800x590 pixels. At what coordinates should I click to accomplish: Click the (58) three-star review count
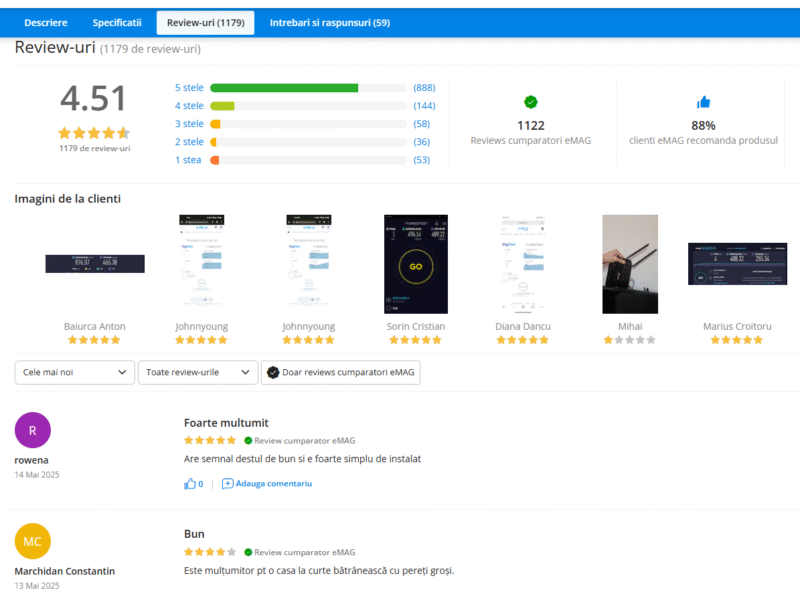point(421,124)
